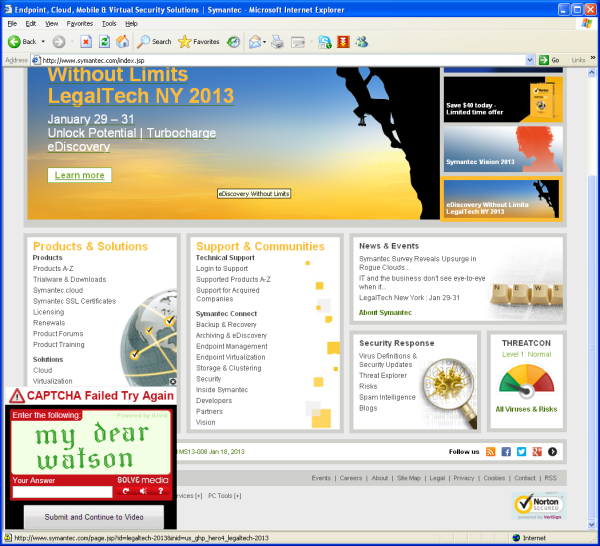
Task: Open the Cookies footer link
Action: (494, 478)
